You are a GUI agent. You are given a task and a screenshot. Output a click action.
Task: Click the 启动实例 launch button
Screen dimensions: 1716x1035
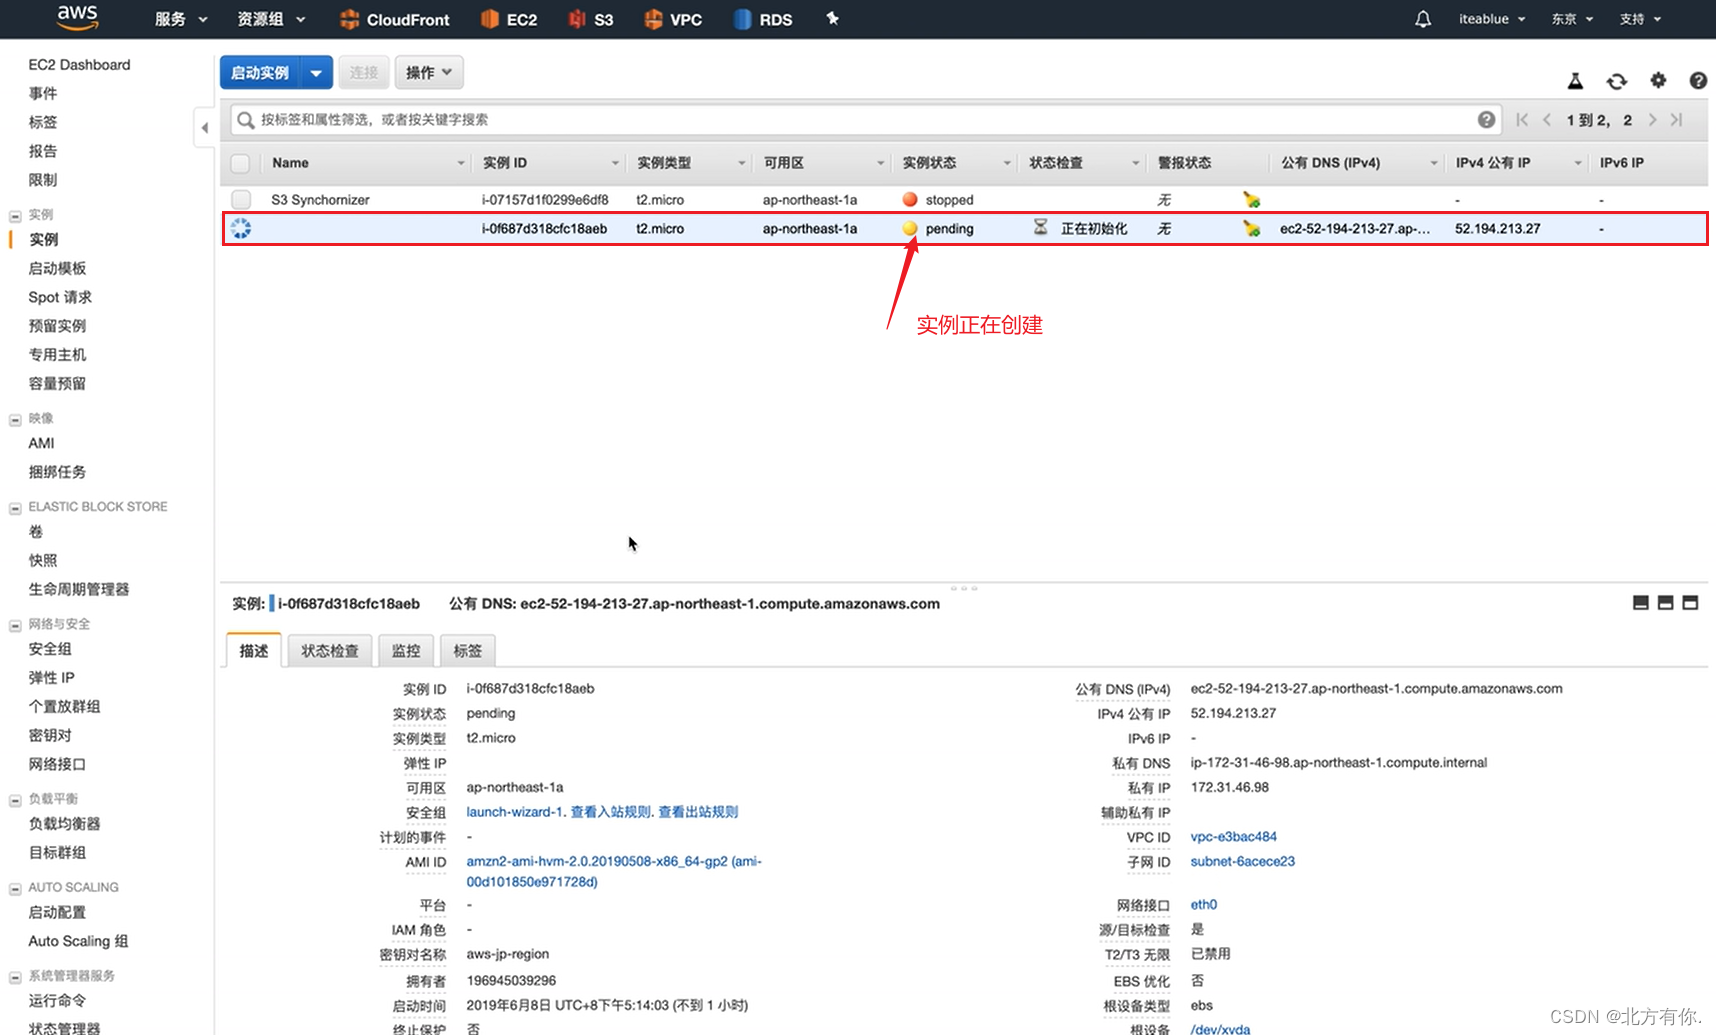pos(260,73)
